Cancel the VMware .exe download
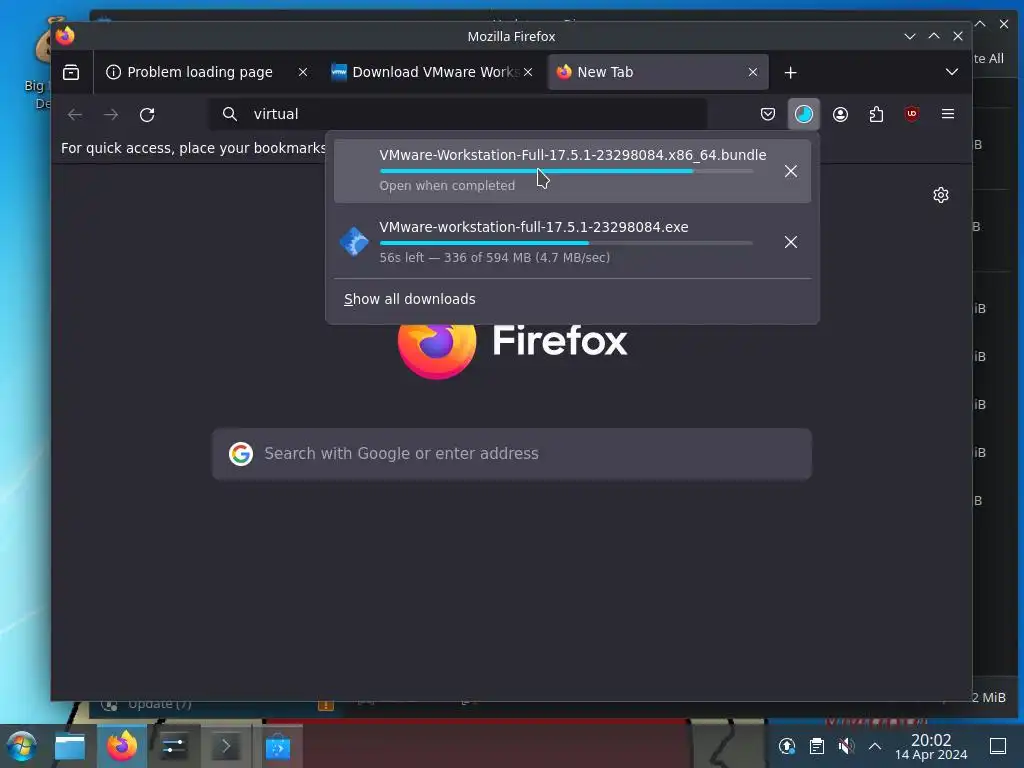The height and width of the screenshot is (768, 1024). pyautogui.click(x=790, y=242)
